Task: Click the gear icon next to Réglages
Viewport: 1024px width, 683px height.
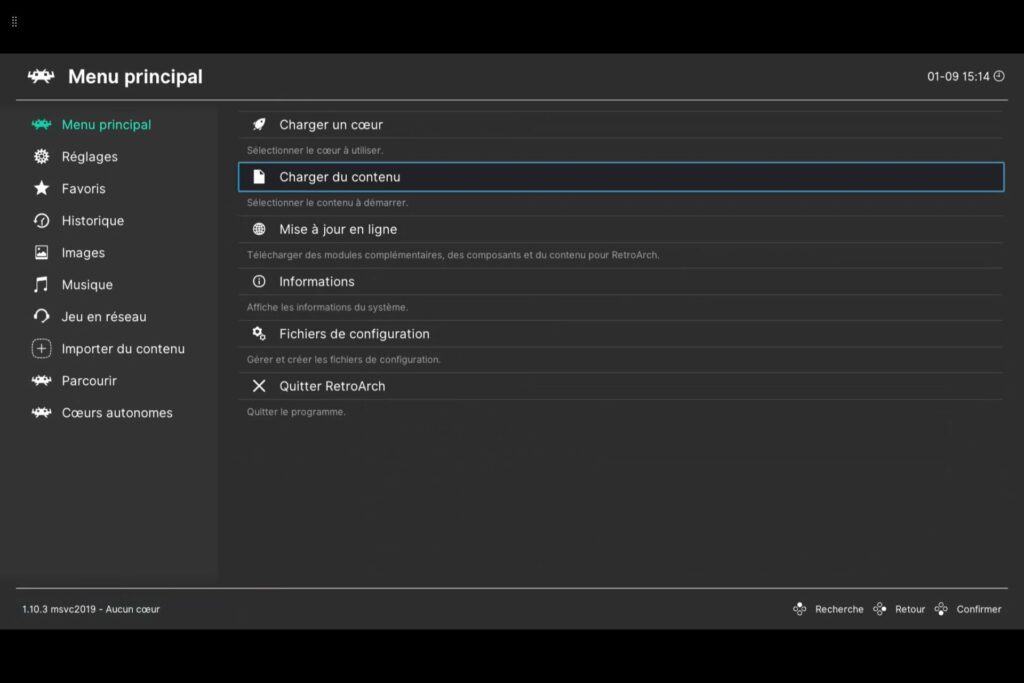Action: 41,157
